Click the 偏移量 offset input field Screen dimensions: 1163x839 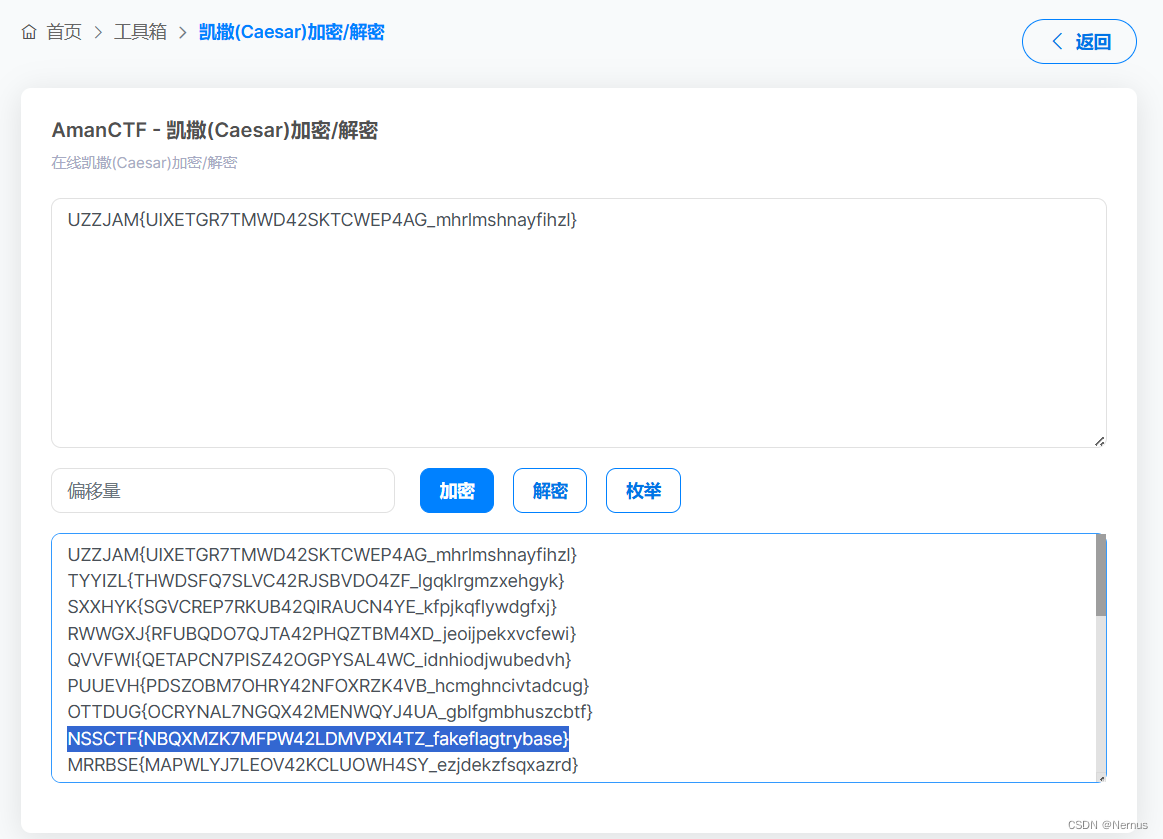[222, 490]
